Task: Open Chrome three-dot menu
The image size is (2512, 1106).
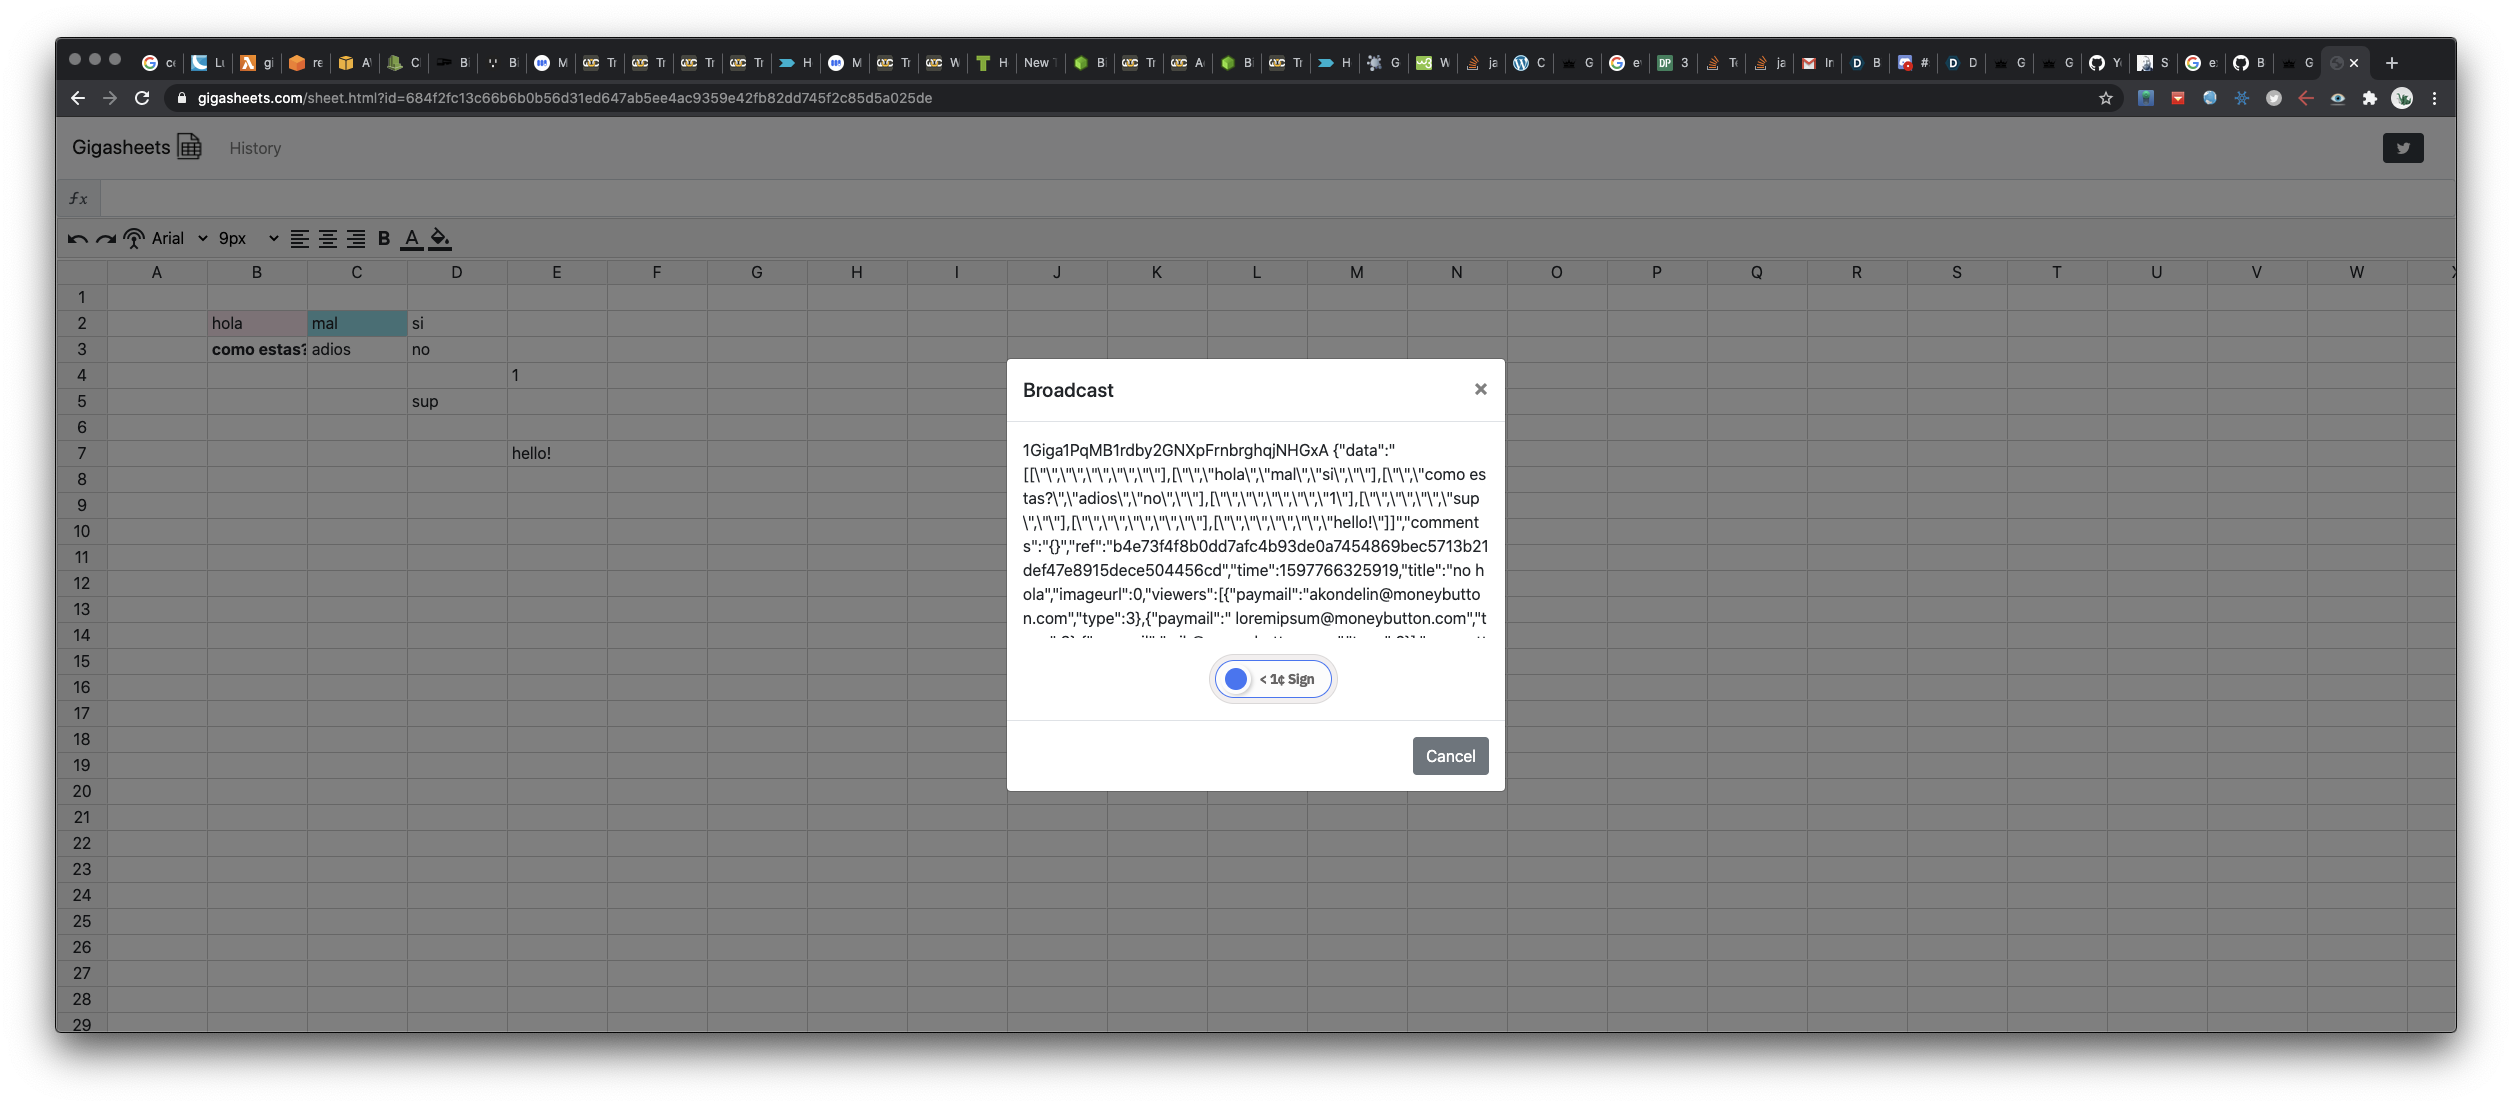Action: (2434, 98)
